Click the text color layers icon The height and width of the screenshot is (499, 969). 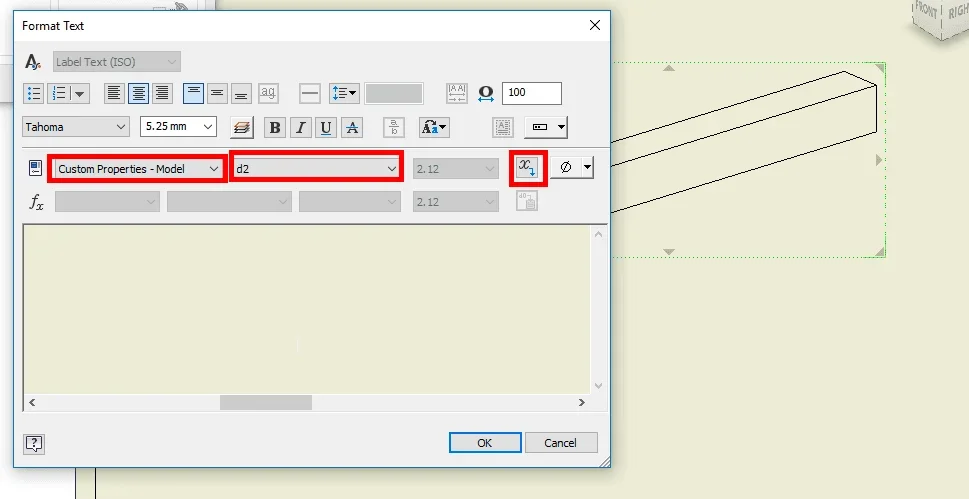click(x=242, y=128)
